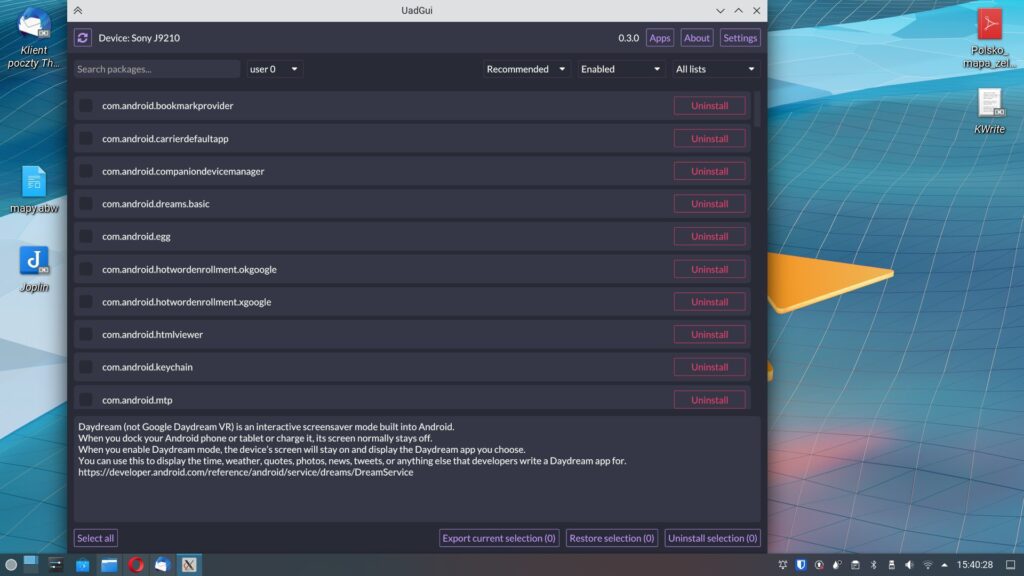This screenshot has width=1024, height=576.
Task: Expand hidden system tray icons arrow
Action: coord(944,565)
